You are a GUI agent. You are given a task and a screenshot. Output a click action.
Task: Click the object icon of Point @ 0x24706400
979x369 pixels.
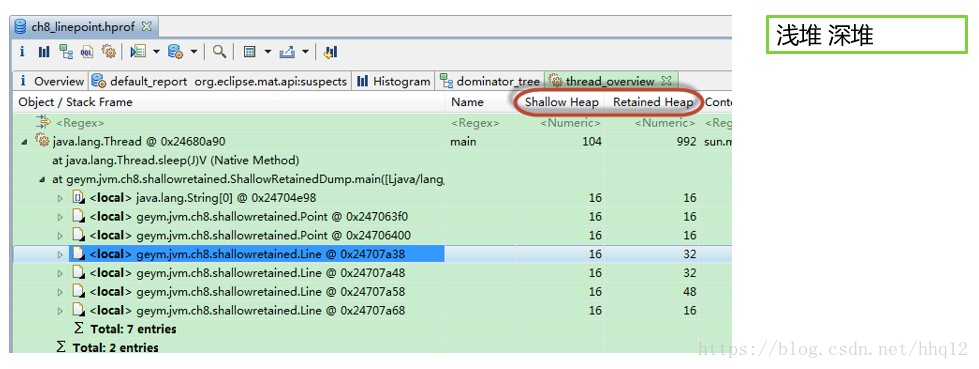78,235
